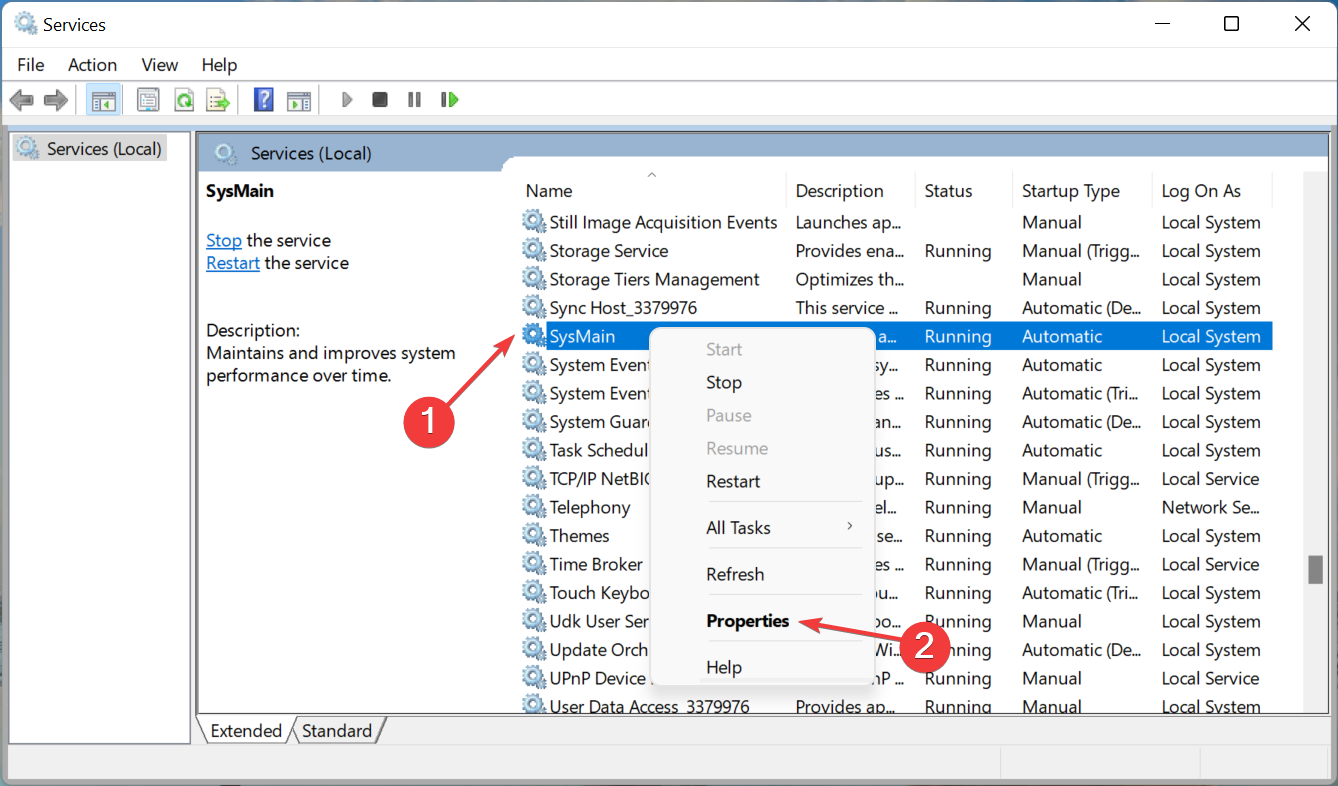Click the Back navigation arrow icon
This screenshot has height=786, width=1338.
pos(21,99)
